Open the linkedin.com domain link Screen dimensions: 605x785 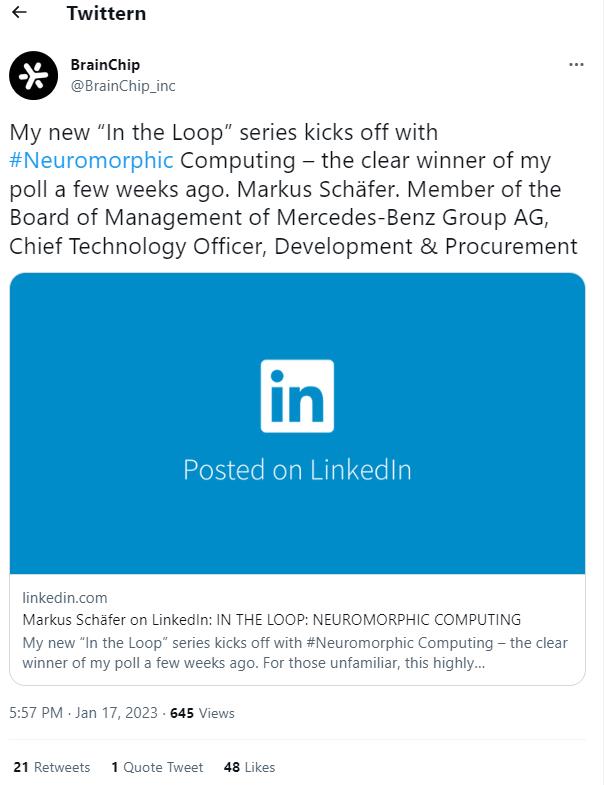pyautogui.click(x=65, y=598)
